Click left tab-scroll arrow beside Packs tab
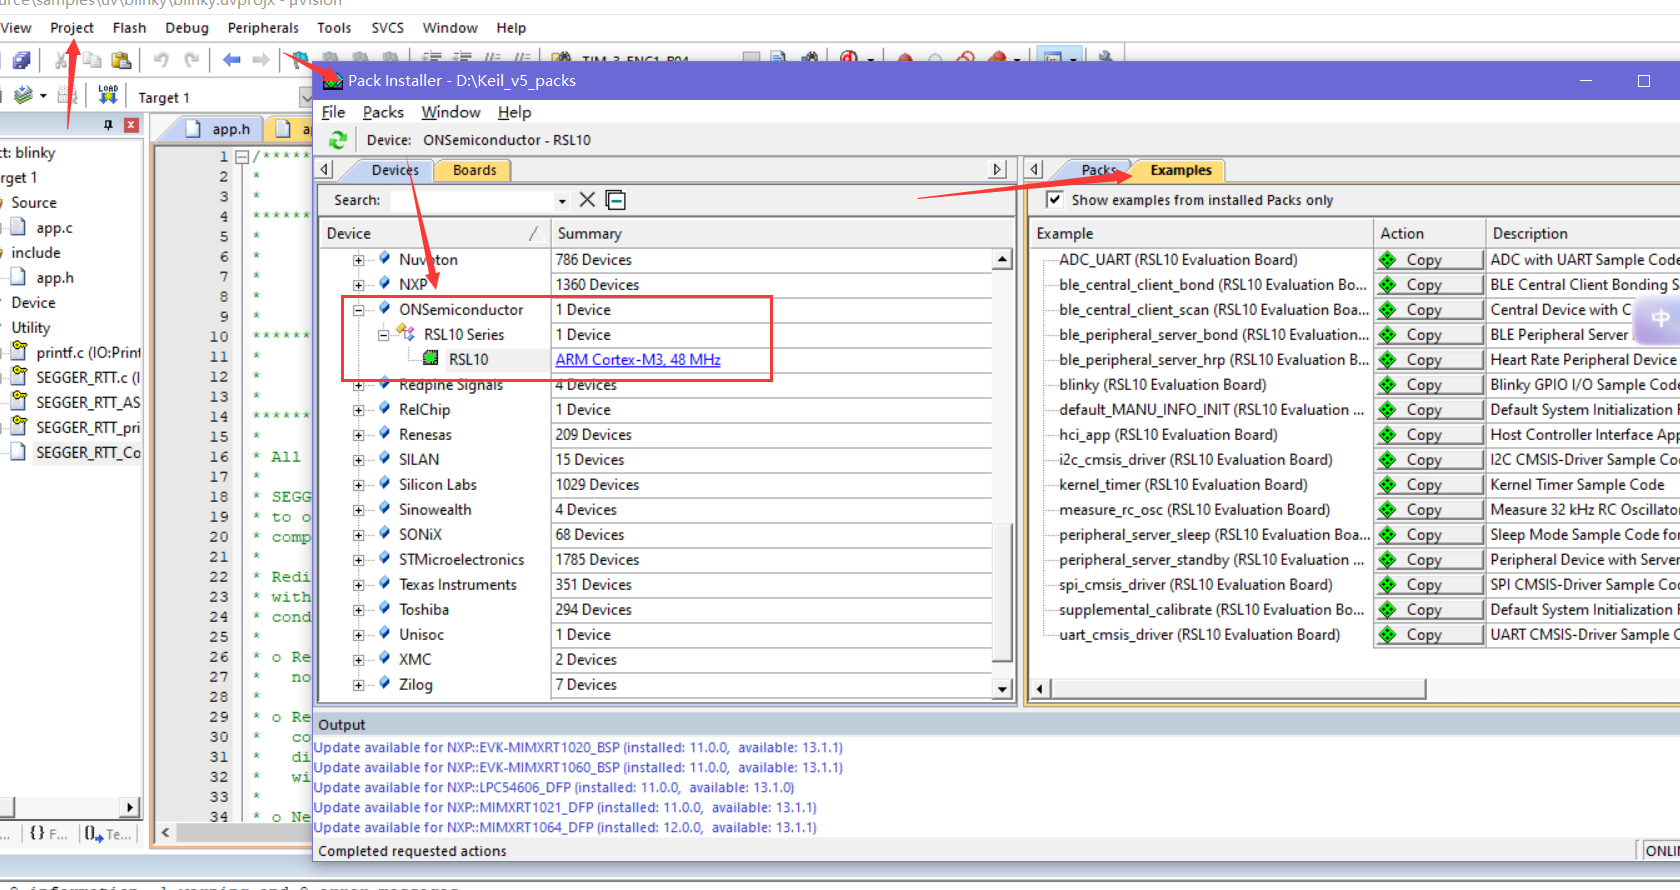1680x890 pixels. coord(1035,170)
